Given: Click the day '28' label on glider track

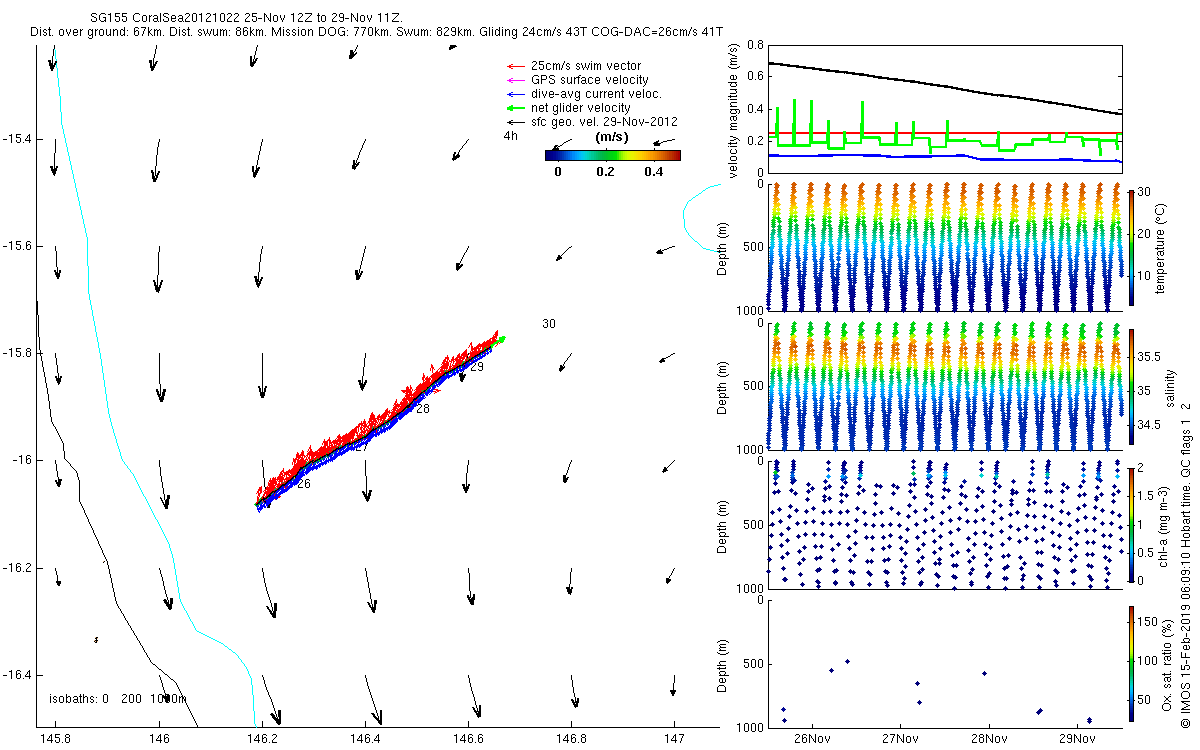Looking at the screenshot, I should click(423, 409).
